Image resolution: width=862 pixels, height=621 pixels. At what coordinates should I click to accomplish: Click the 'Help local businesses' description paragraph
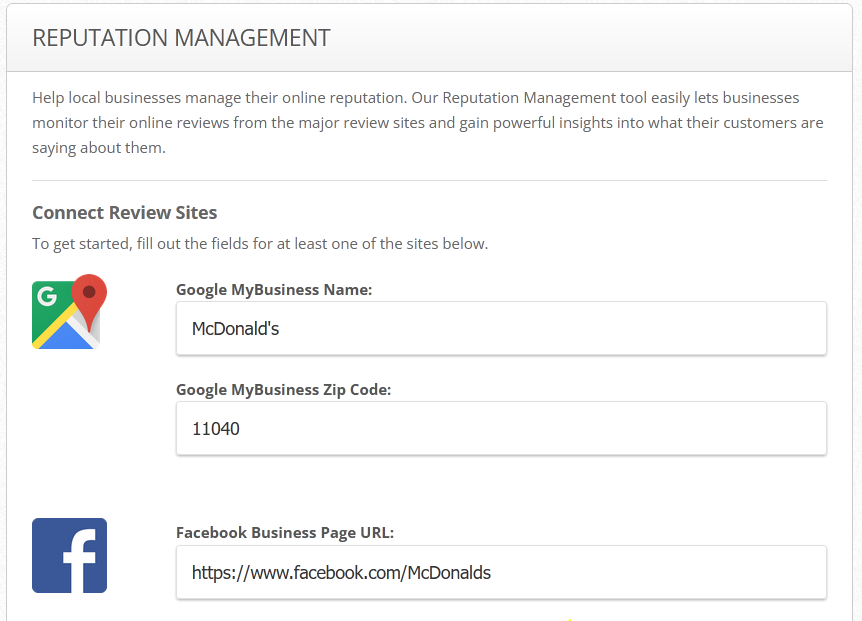(x=428, y=123)
